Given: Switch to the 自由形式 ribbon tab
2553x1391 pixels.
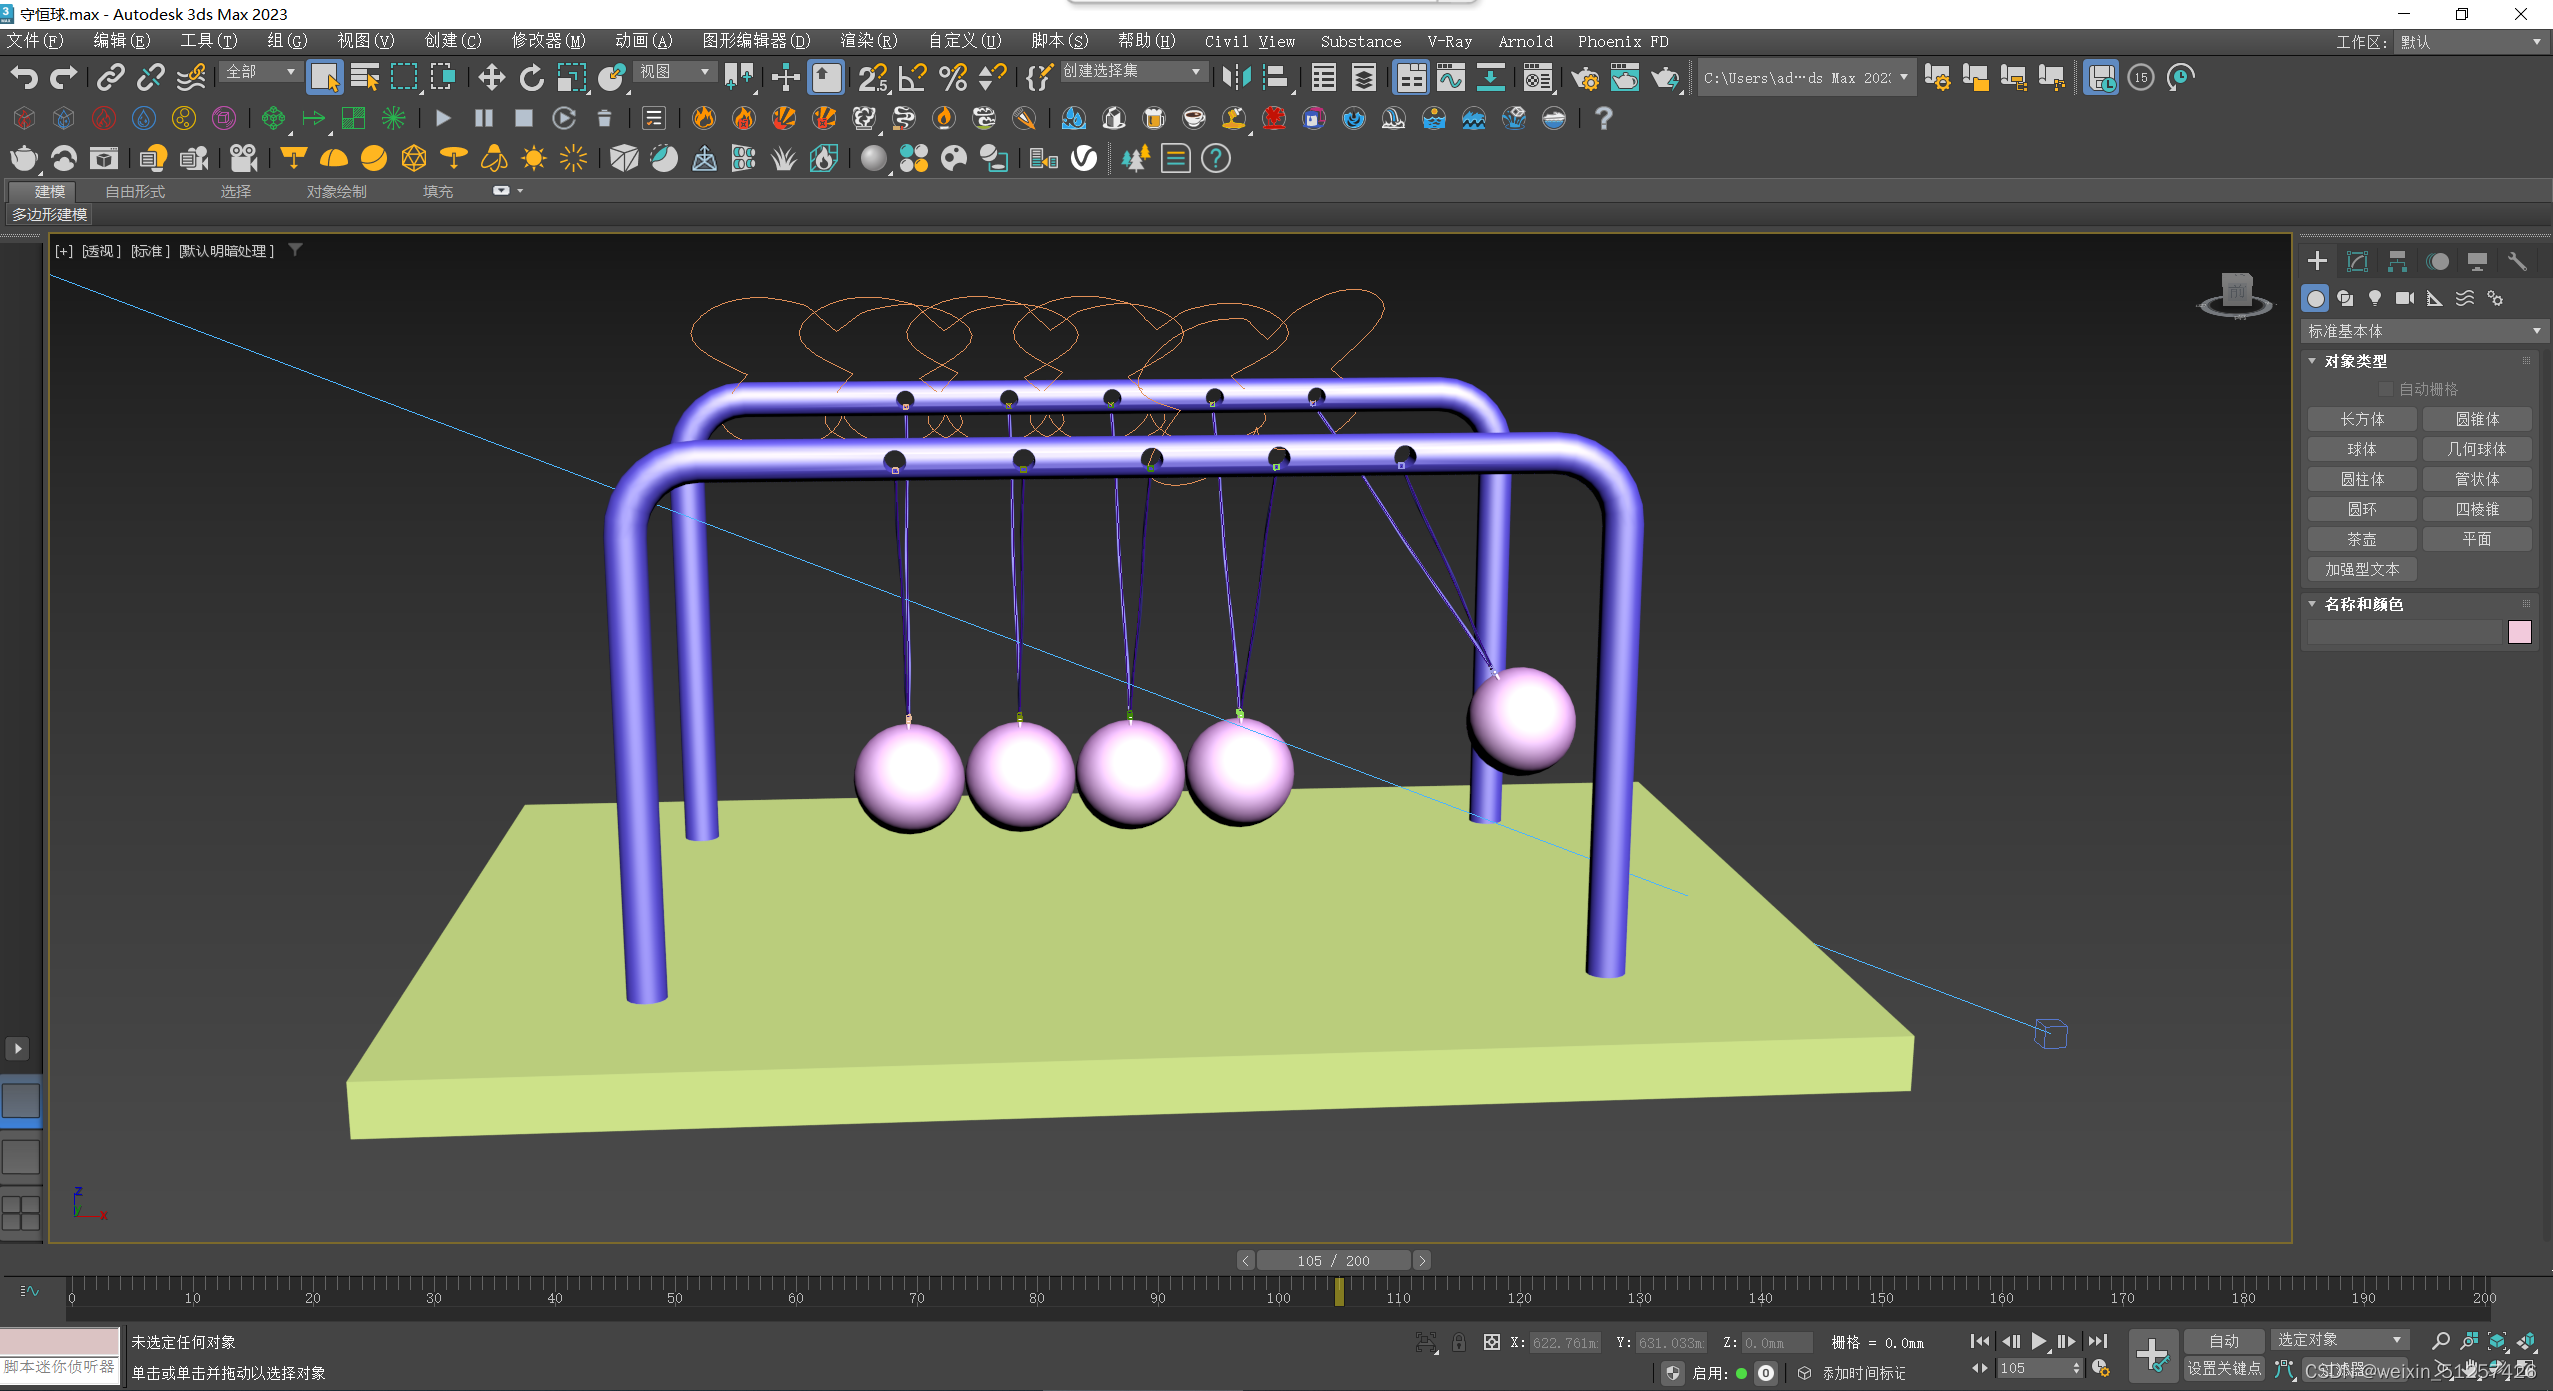Looking at the screenshot, I should [135, 191].
